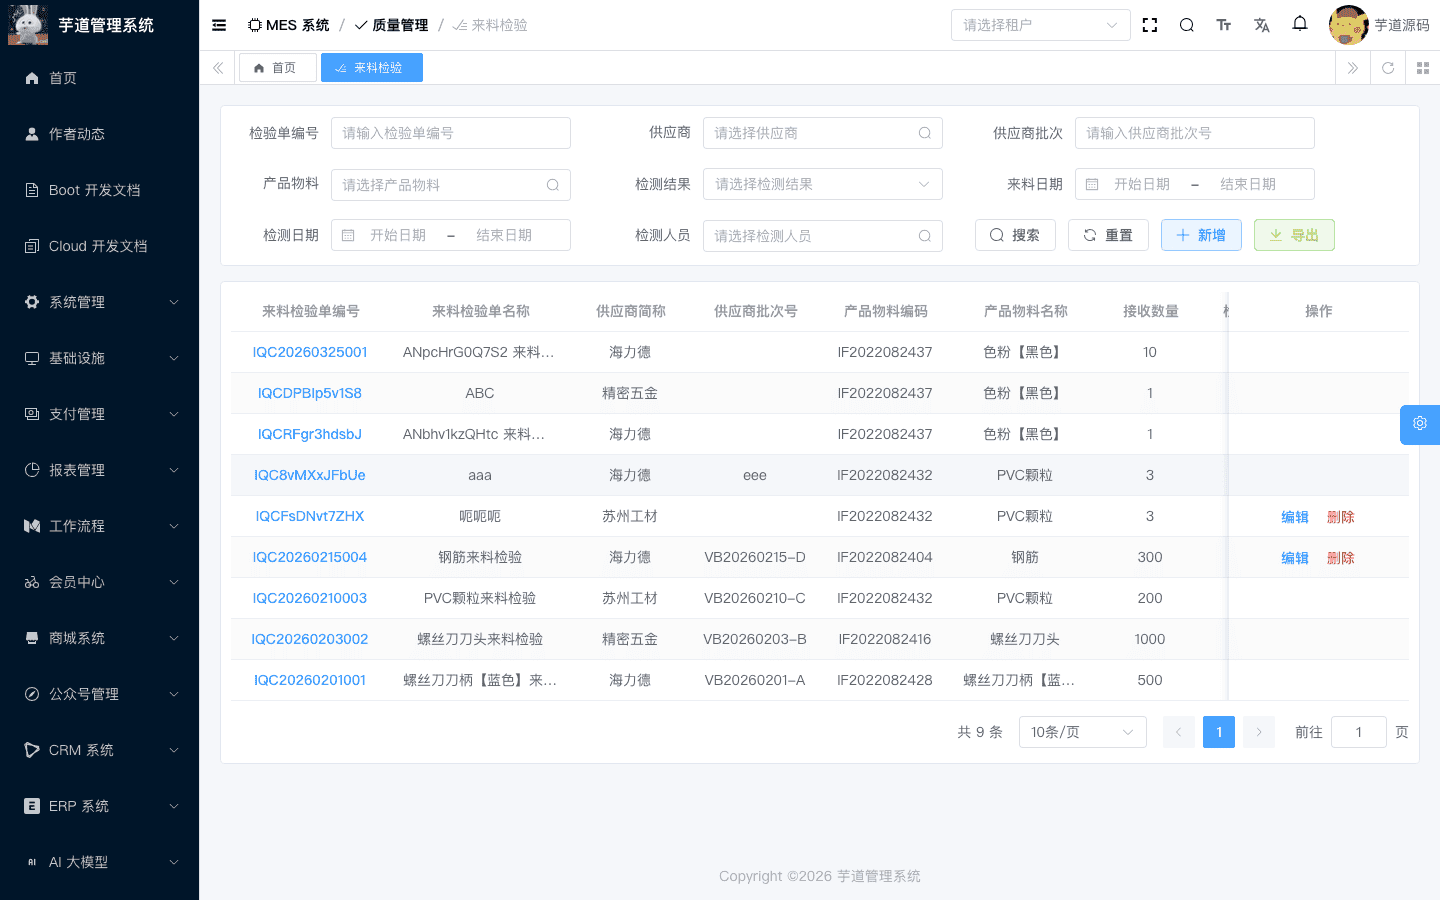Image resolution: width=1440 pixels, height=900 pixels.
Task: Refresh the current page with reload icon
Action: pos(1387,68)
